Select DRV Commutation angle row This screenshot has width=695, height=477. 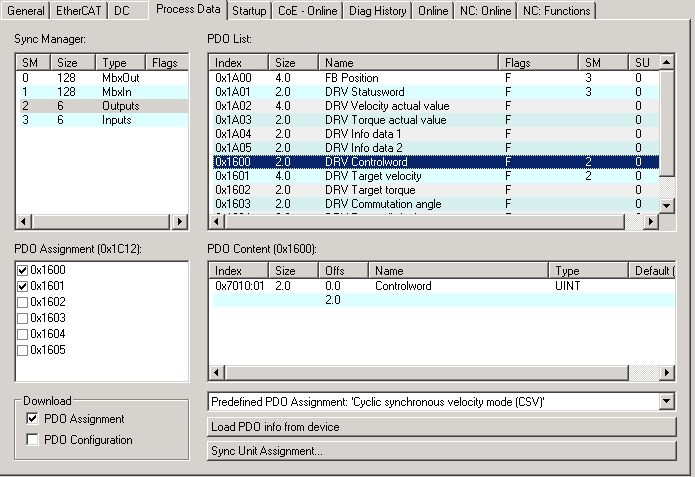[x=434, y=204]
